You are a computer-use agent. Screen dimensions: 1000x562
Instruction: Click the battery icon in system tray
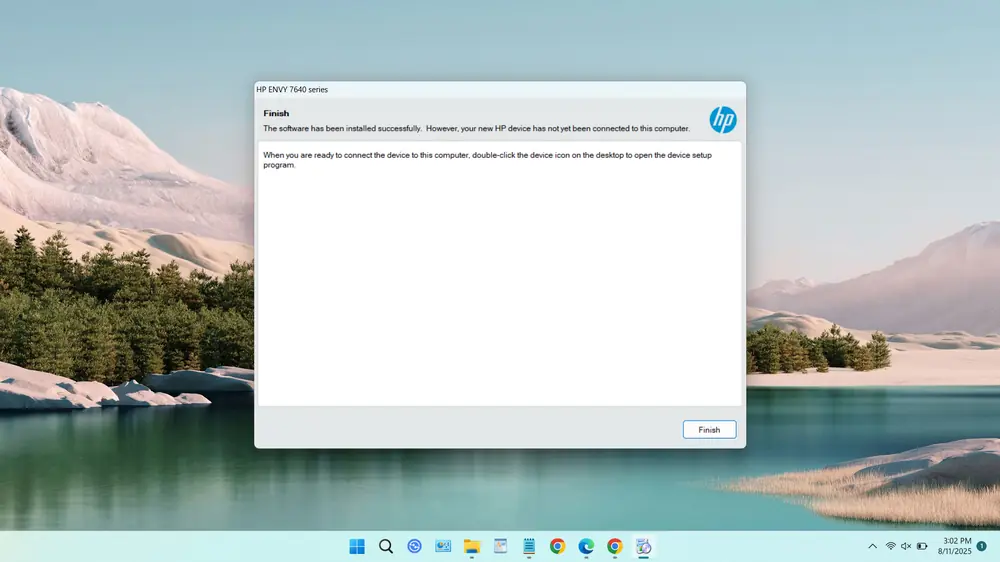pyautogui.click(x=922, y=546)
